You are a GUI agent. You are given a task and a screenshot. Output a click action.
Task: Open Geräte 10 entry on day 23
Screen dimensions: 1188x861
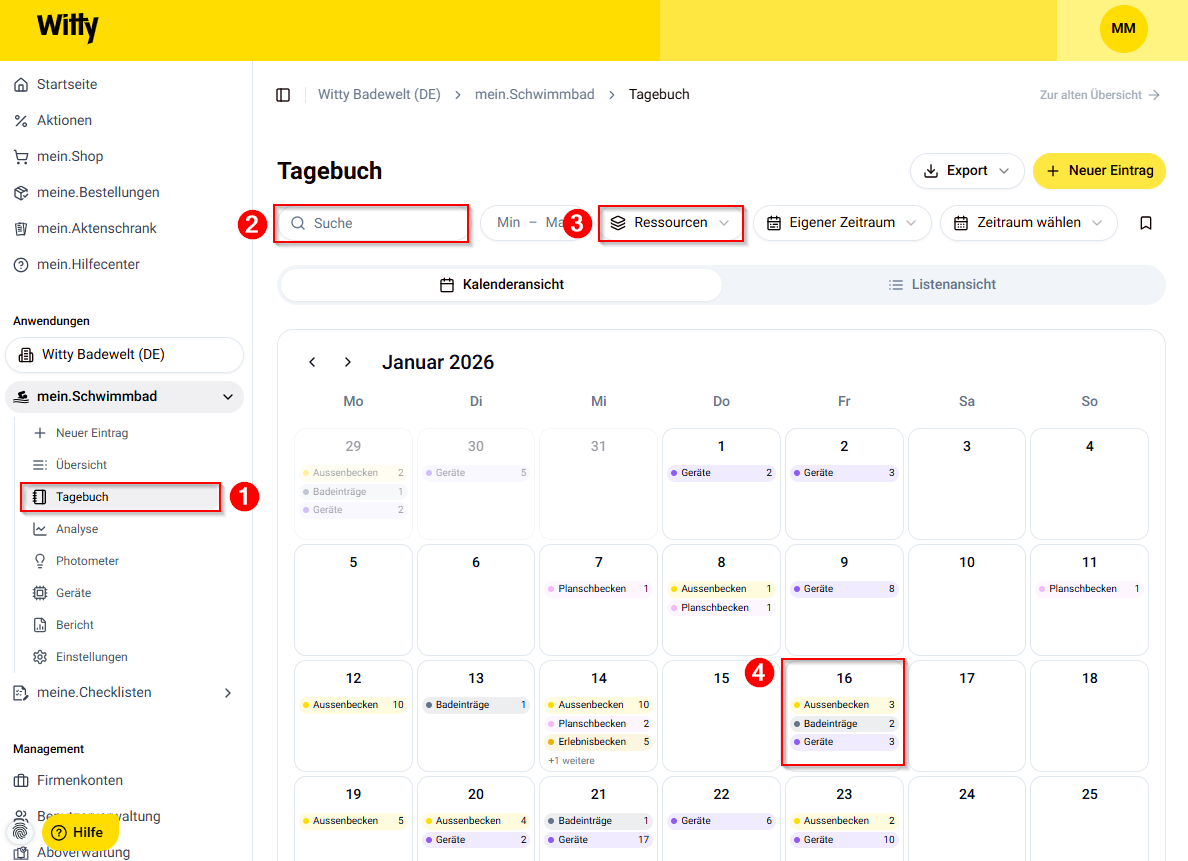pyautogui.click(x=843, y=840)
